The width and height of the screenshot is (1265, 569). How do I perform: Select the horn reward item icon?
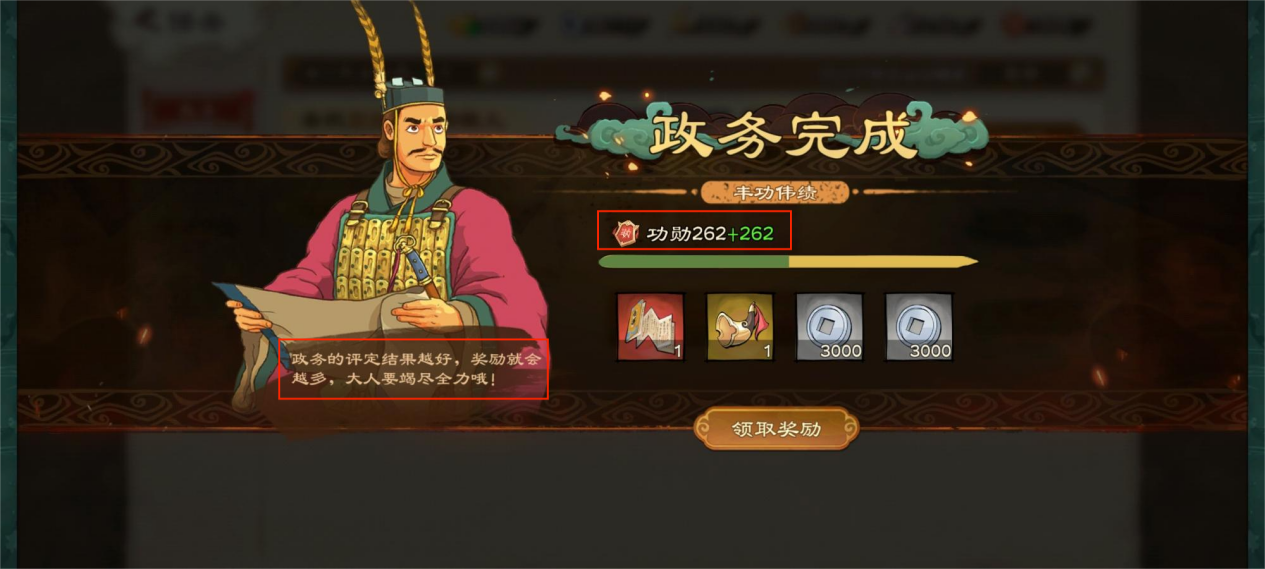point(740,327)
